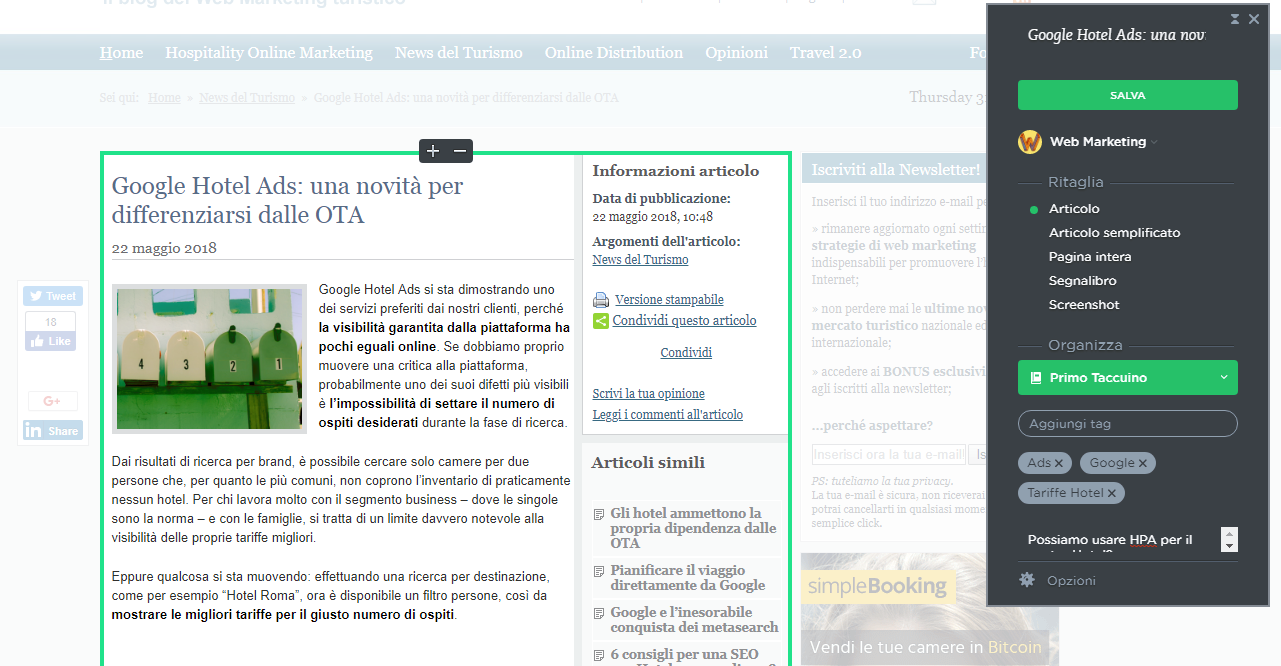1281x666 pixels.
Task: Click the Condividi link
Action: (x=686, y=353)
